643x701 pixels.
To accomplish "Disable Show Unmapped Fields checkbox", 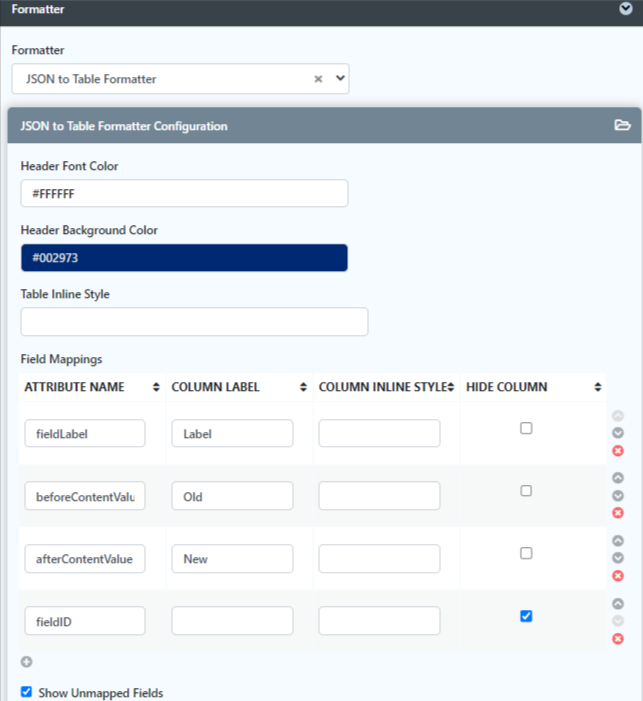I will tap(26, 692).
